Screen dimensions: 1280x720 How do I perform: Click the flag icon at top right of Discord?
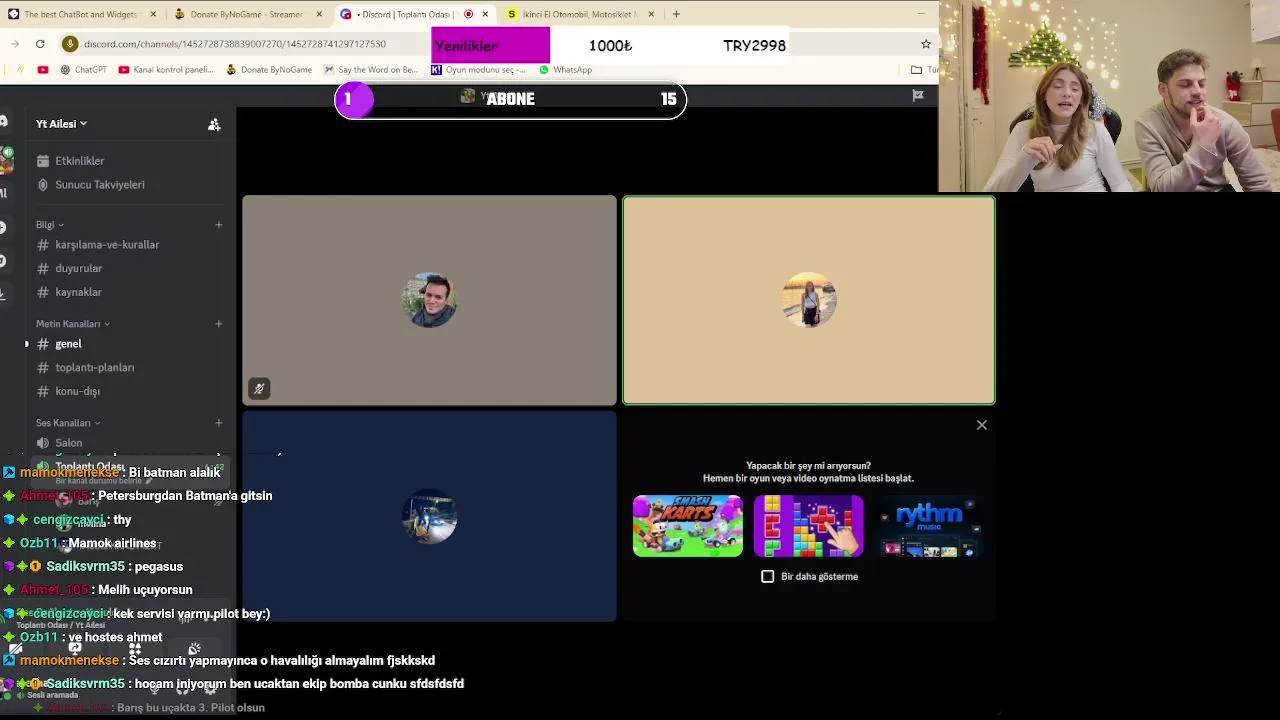coord(918,96)
